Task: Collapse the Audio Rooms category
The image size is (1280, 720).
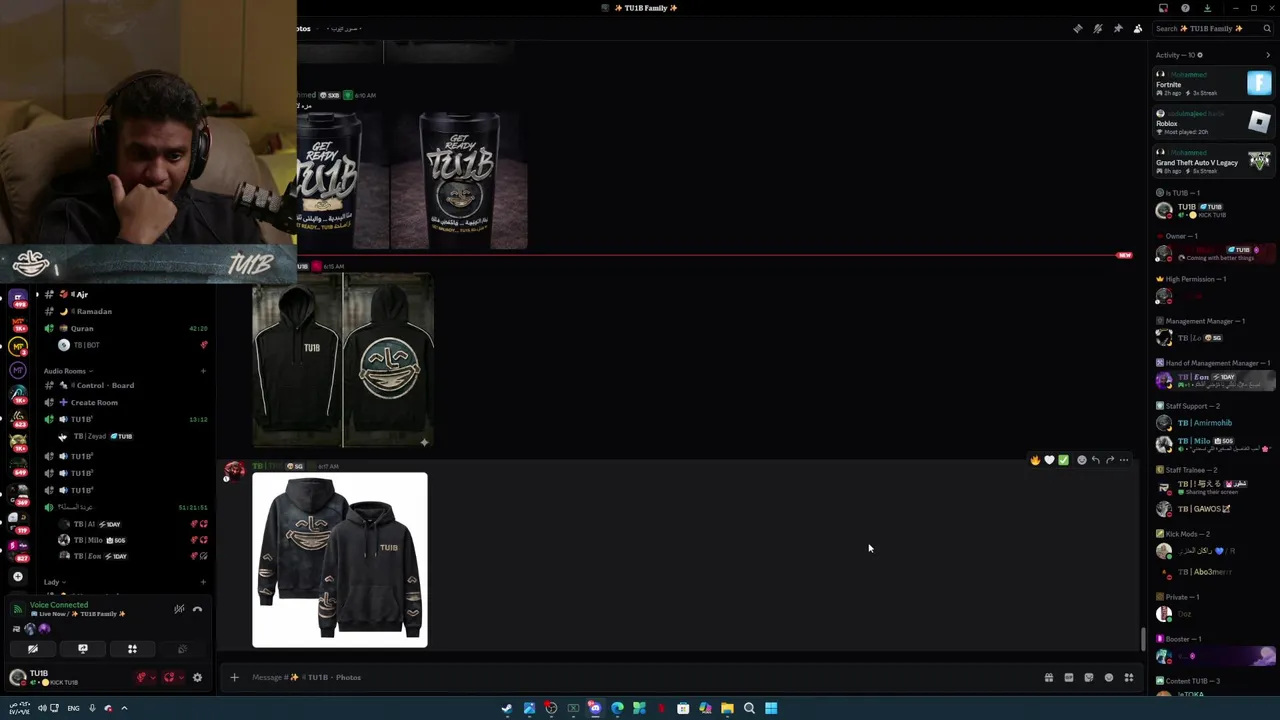Action: tap(68, 371)
